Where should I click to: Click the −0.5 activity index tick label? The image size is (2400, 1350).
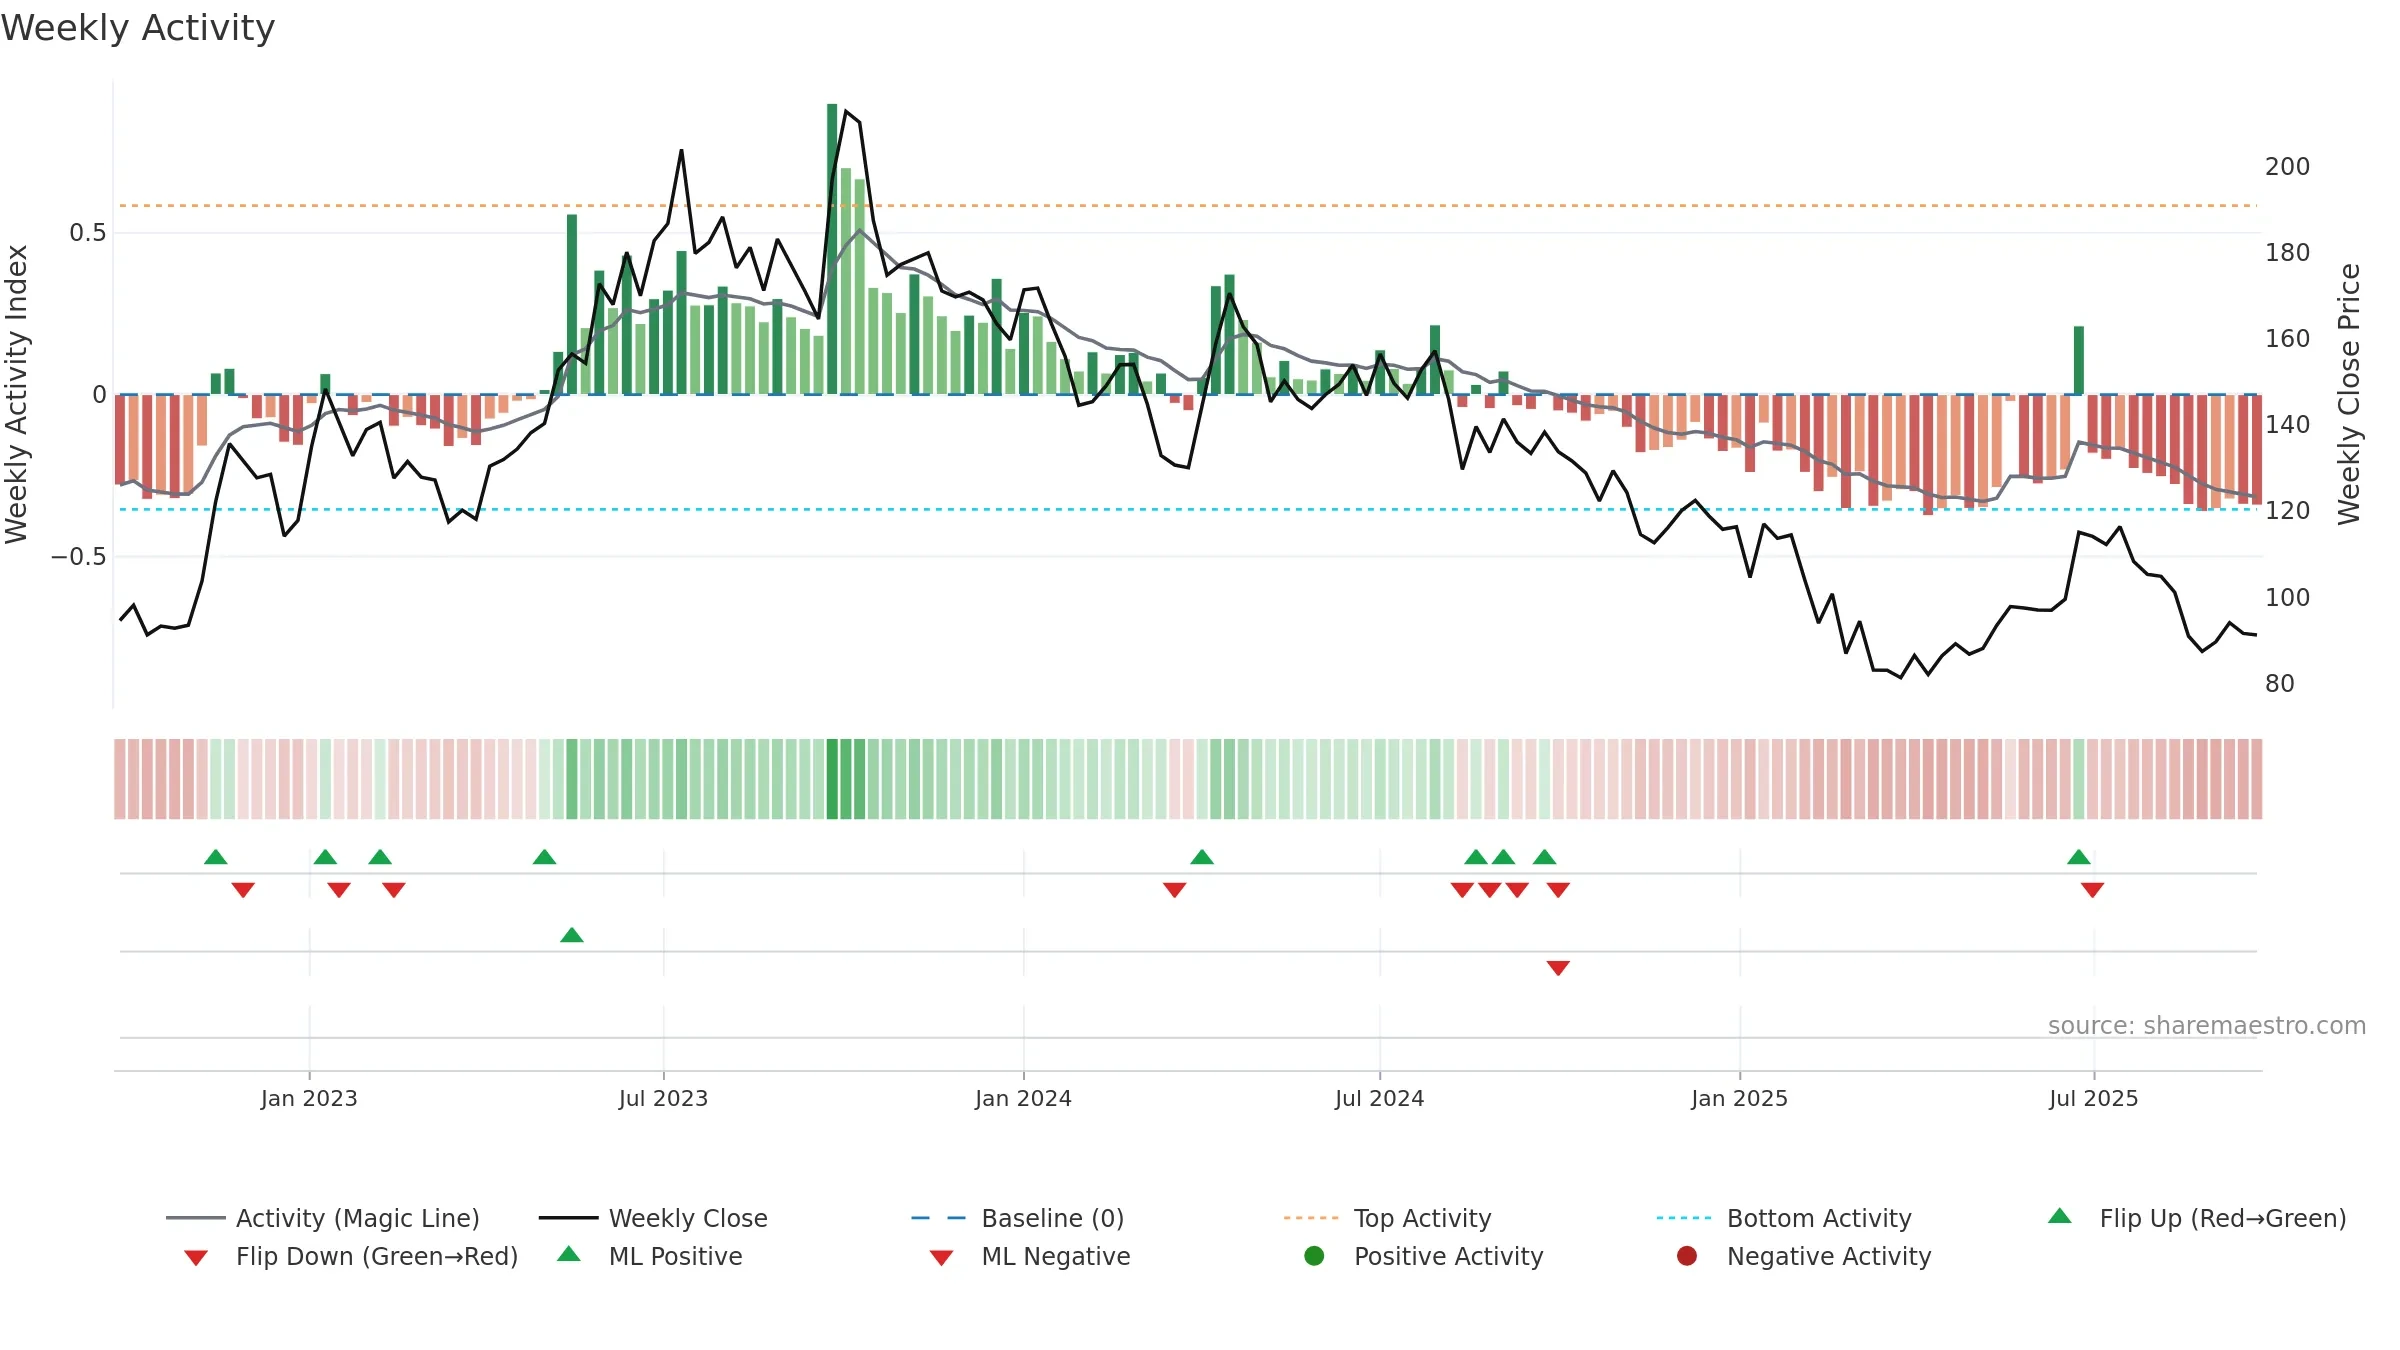78,556
